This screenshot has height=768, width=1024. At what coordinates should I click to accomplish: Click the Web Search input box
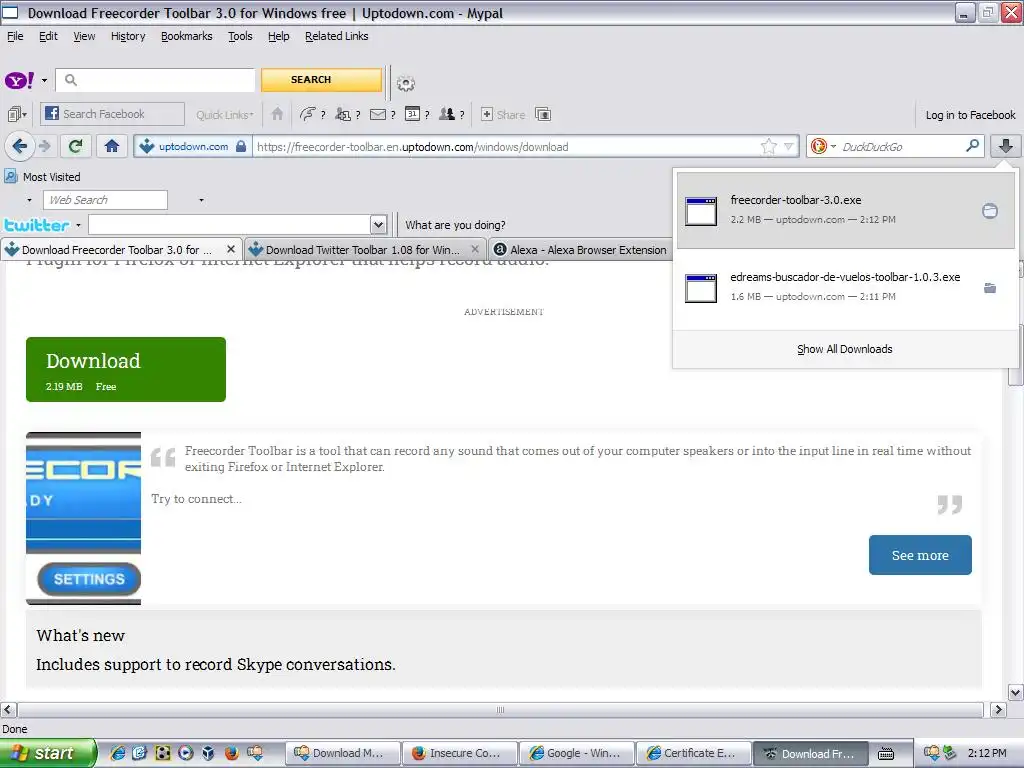(105, 200)
